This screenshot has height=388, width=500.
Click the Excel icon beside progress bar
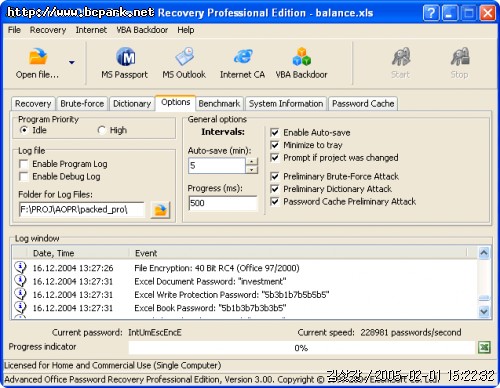click(x=484, y=347)
